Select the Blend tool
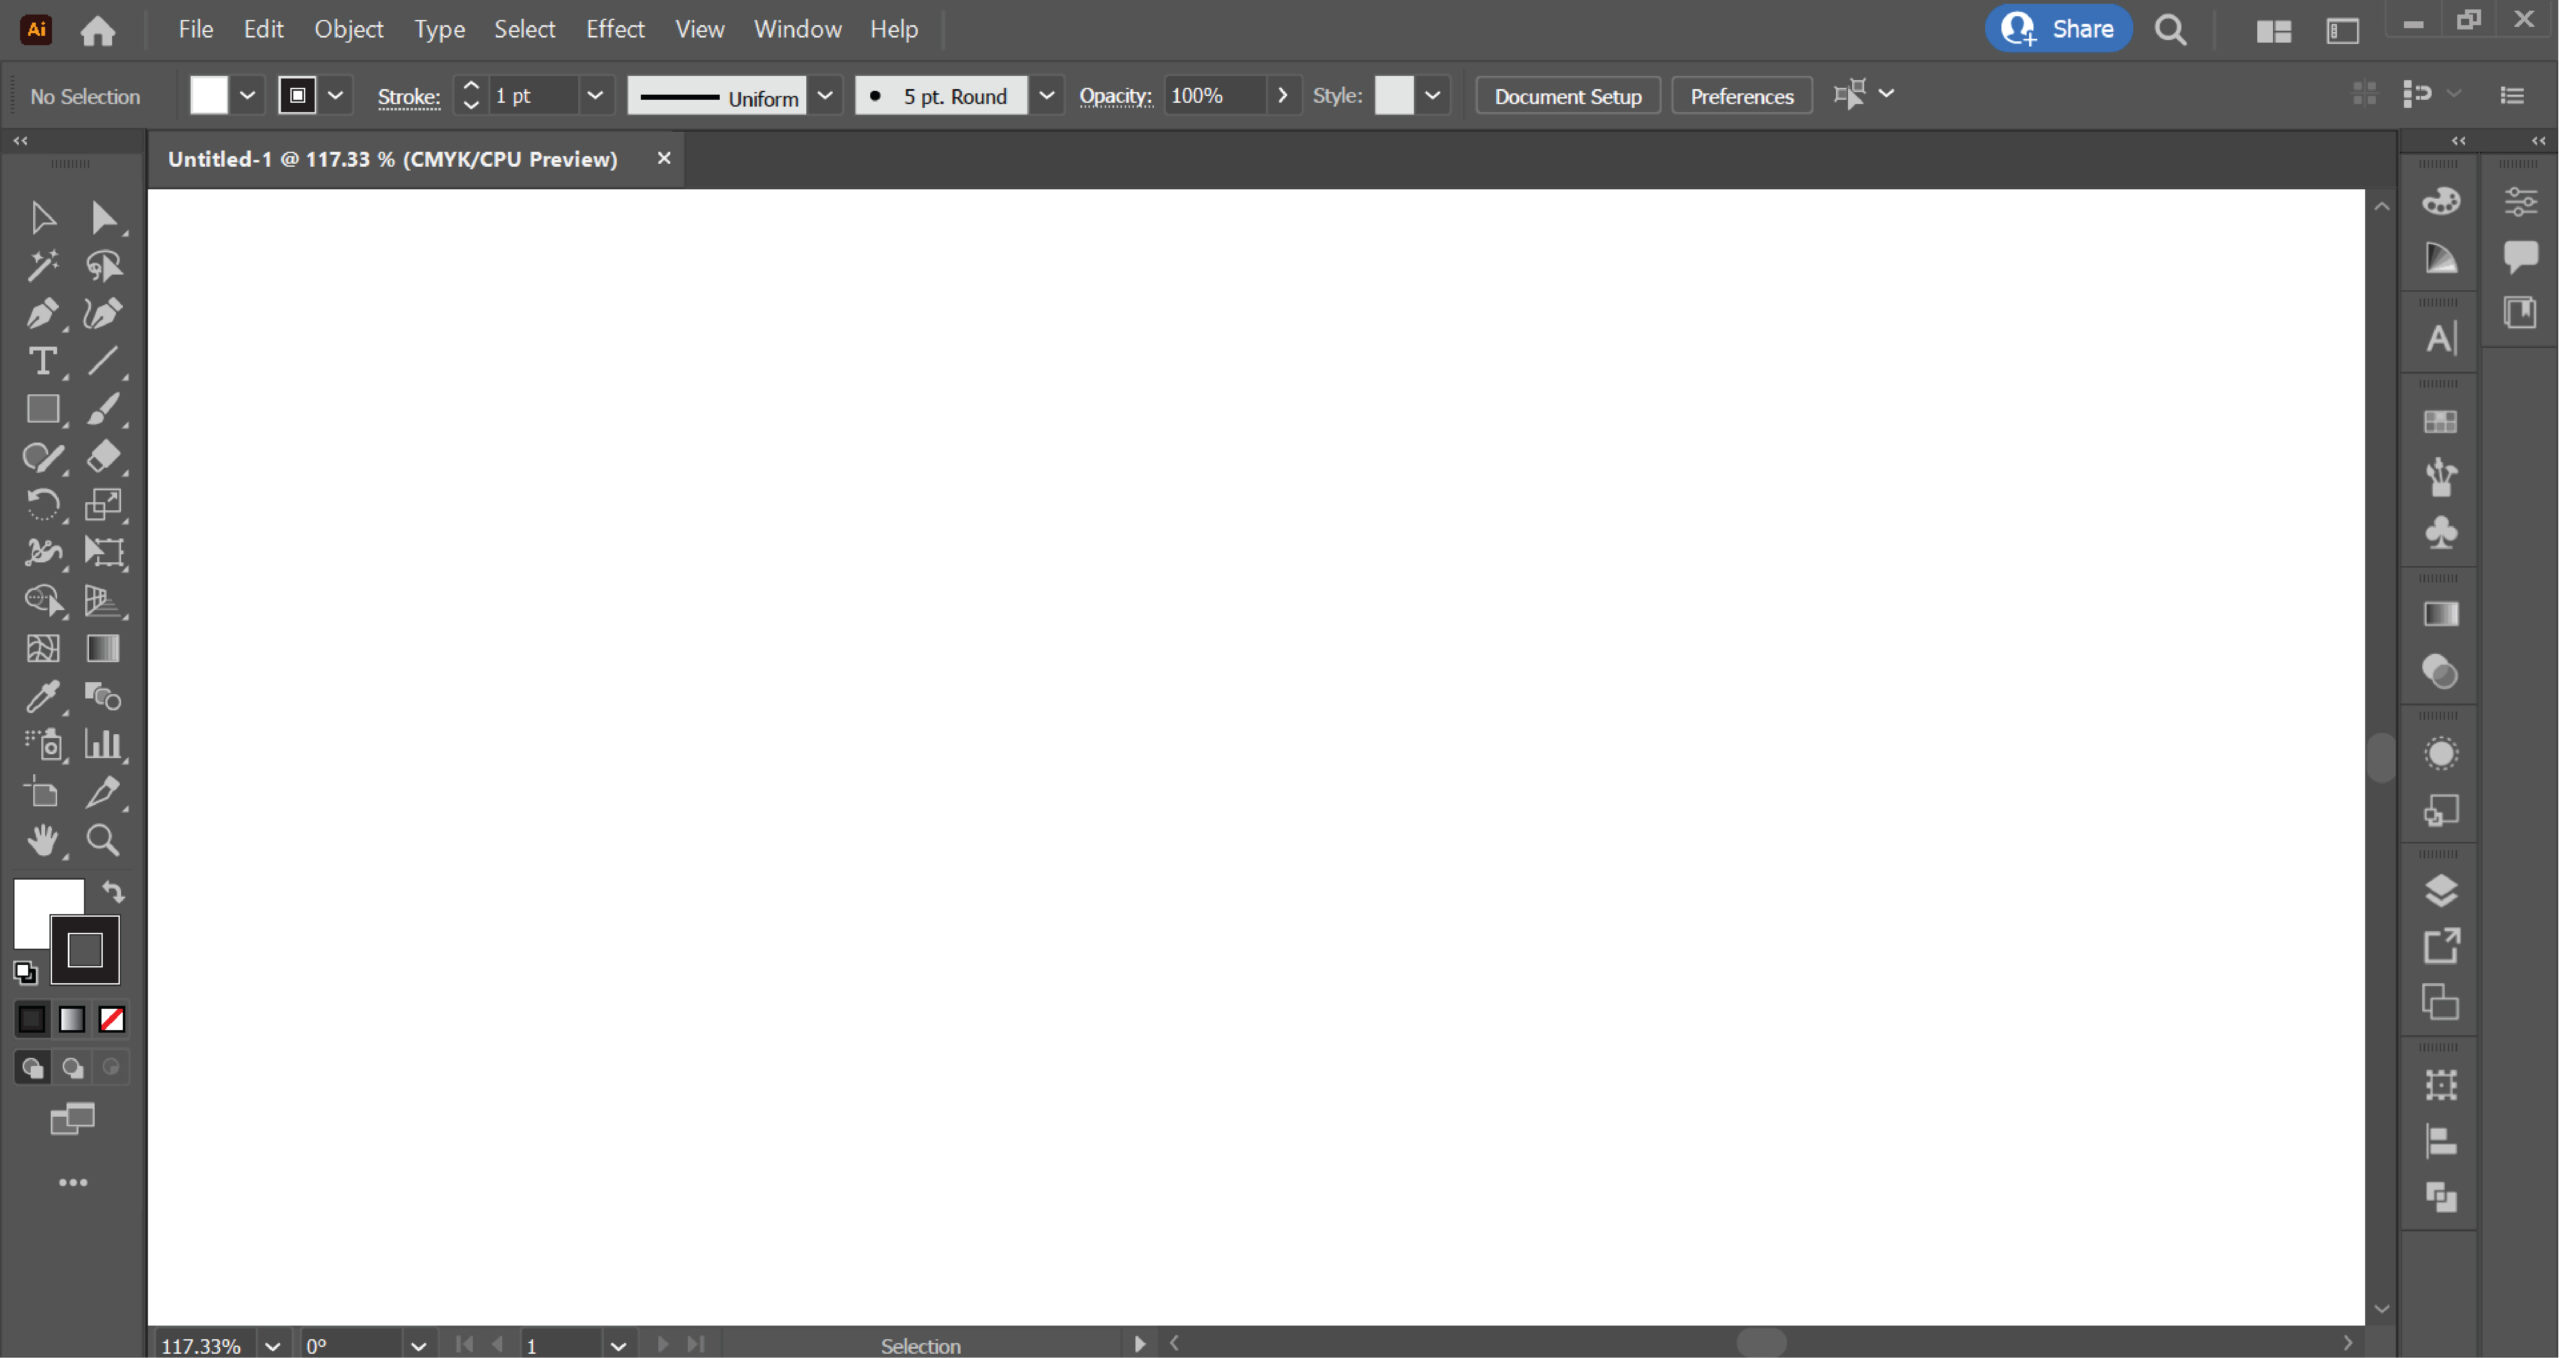Screen dimensions: 2560x1358 click(x=103, y=696)
